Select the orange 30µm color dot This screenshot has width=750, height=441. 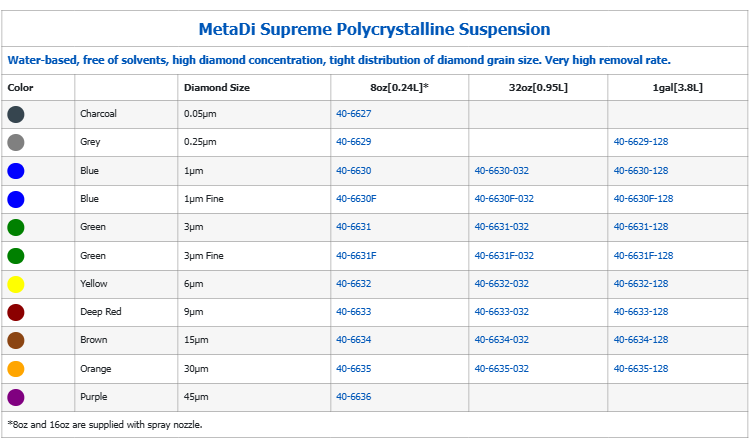coord(16,369)
